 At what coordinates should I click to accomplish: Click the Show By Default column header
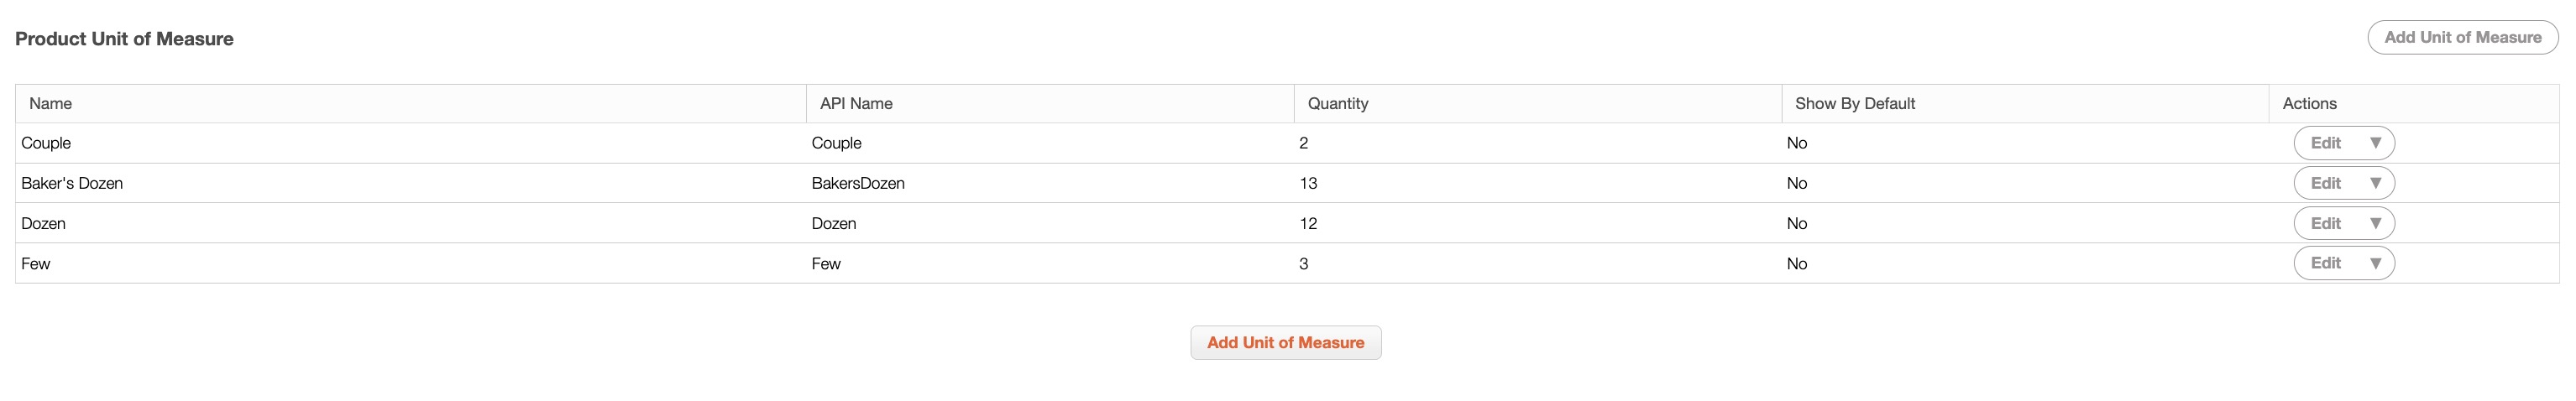pyautogui.click(x=1854, y=104)
